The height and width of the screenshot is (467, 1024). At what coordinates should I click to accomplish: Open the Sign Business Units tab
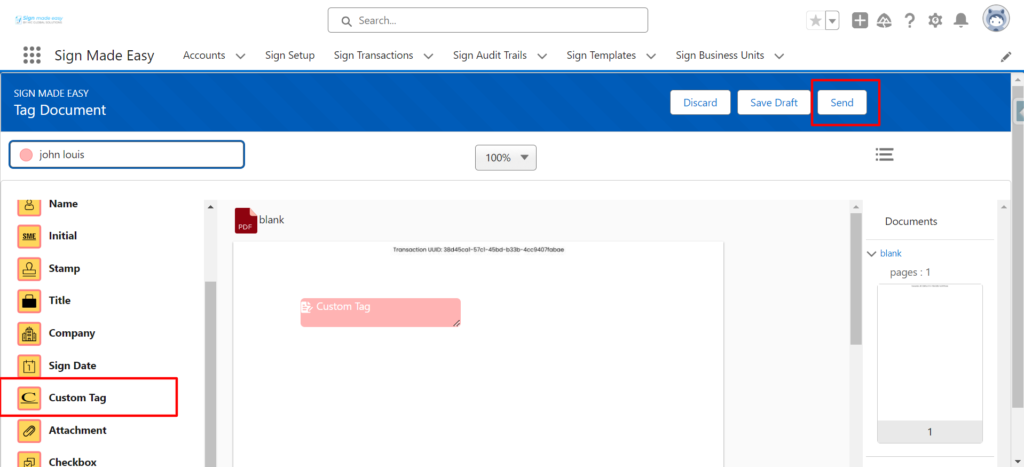(720, 56)
